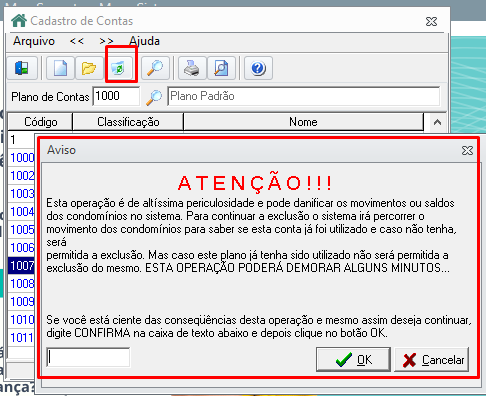Click Cancelar in the Aviso dialog
Viewport: 486px width, 396px height.
[x=432, y=359]
